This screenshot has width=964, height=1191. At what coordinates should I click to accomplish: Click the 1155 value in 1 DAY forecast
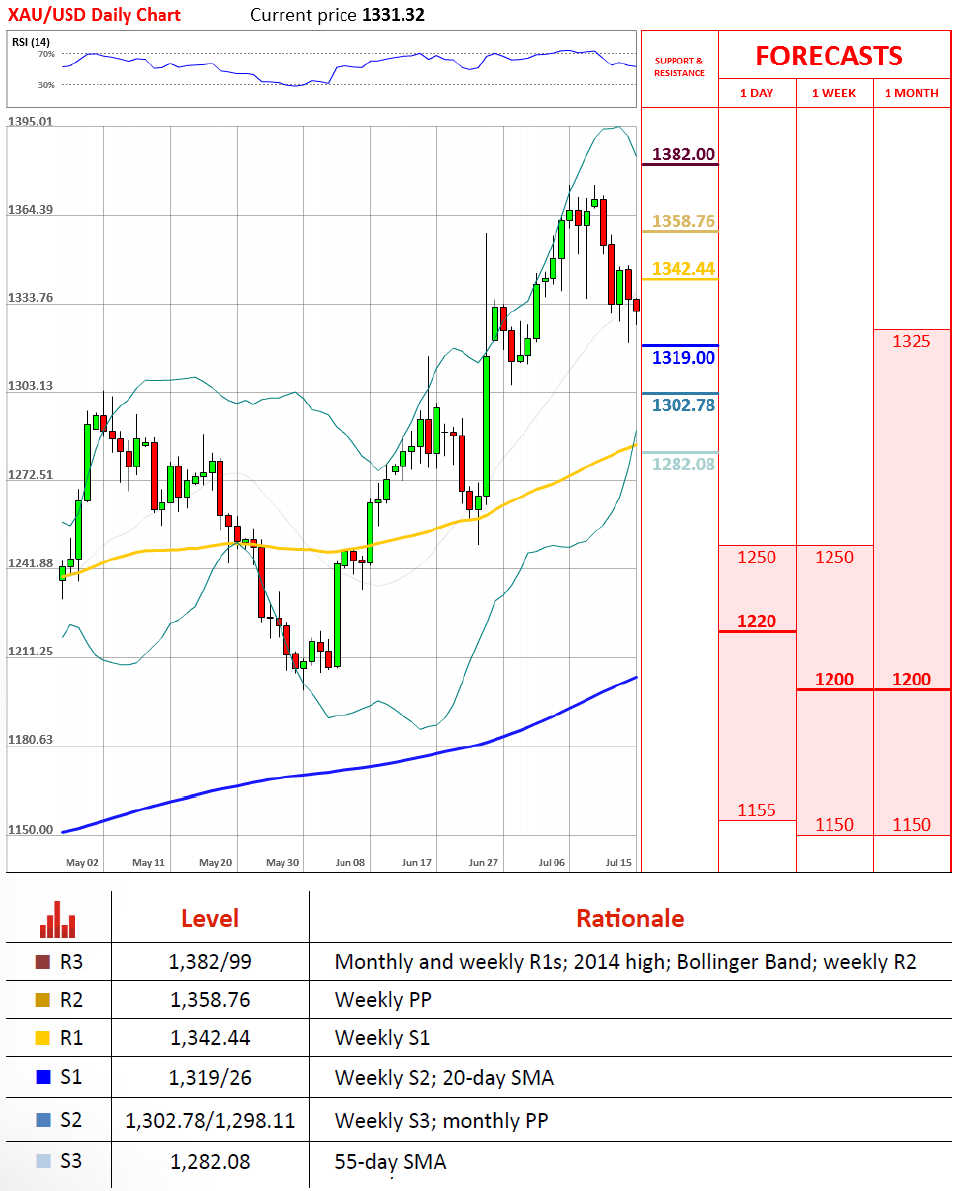pos(757,810)
